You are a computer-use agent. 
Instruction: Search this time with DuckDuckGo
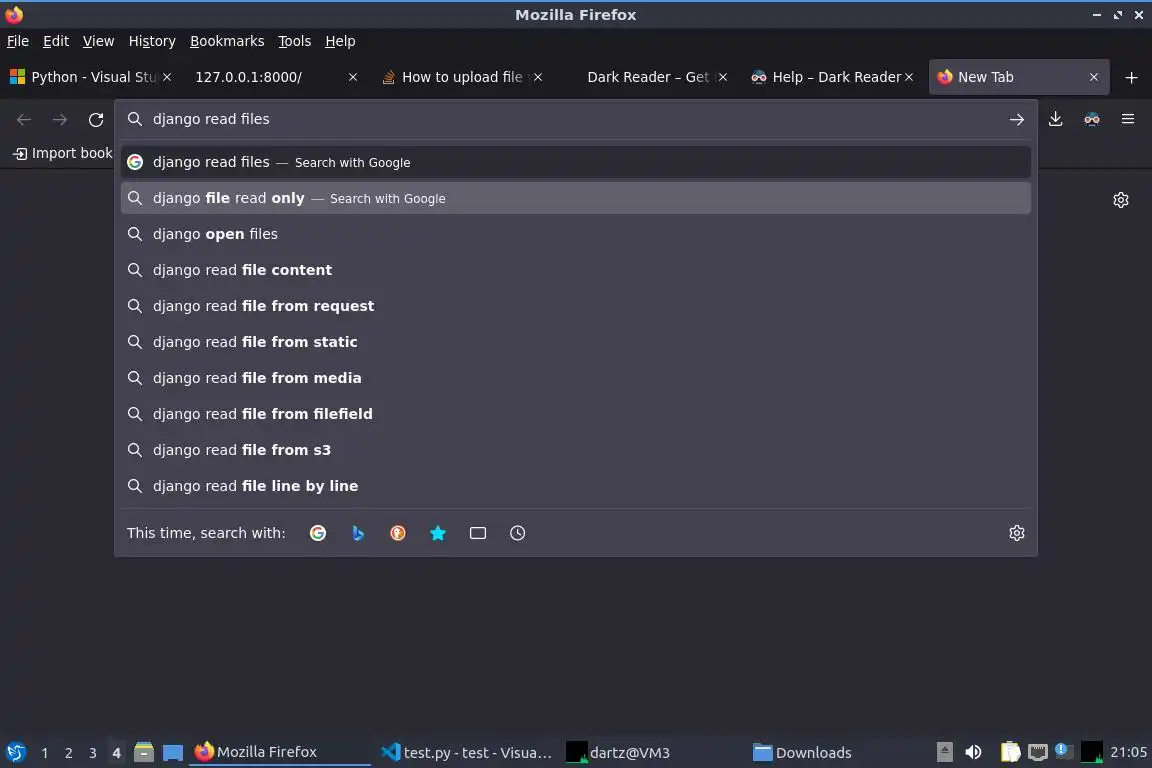point(397,533)
